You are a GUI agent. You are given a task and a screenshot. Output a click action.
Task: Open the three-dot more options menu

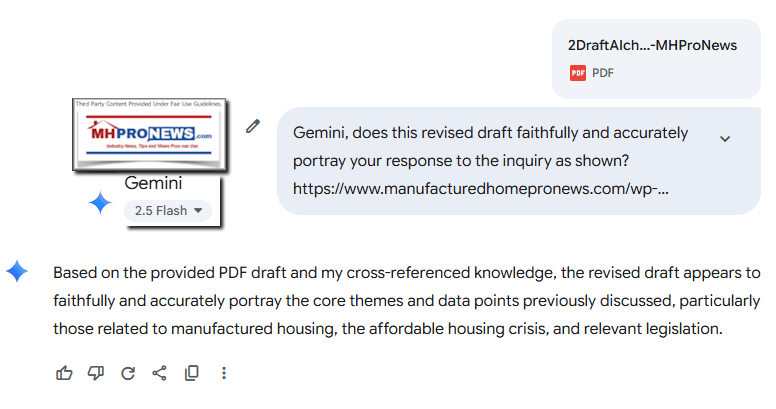pos(224,373)
